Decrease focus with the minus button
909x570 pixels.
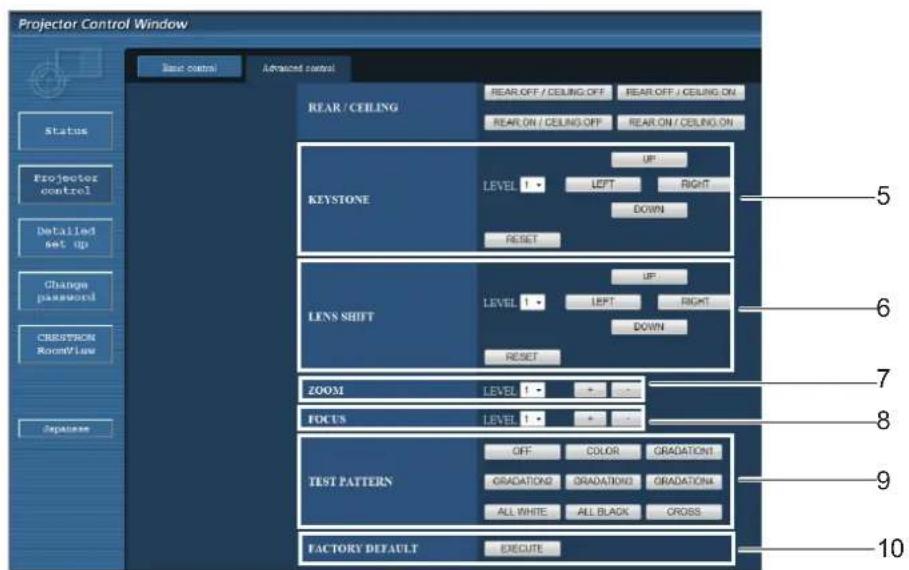[x=627, y=419]
